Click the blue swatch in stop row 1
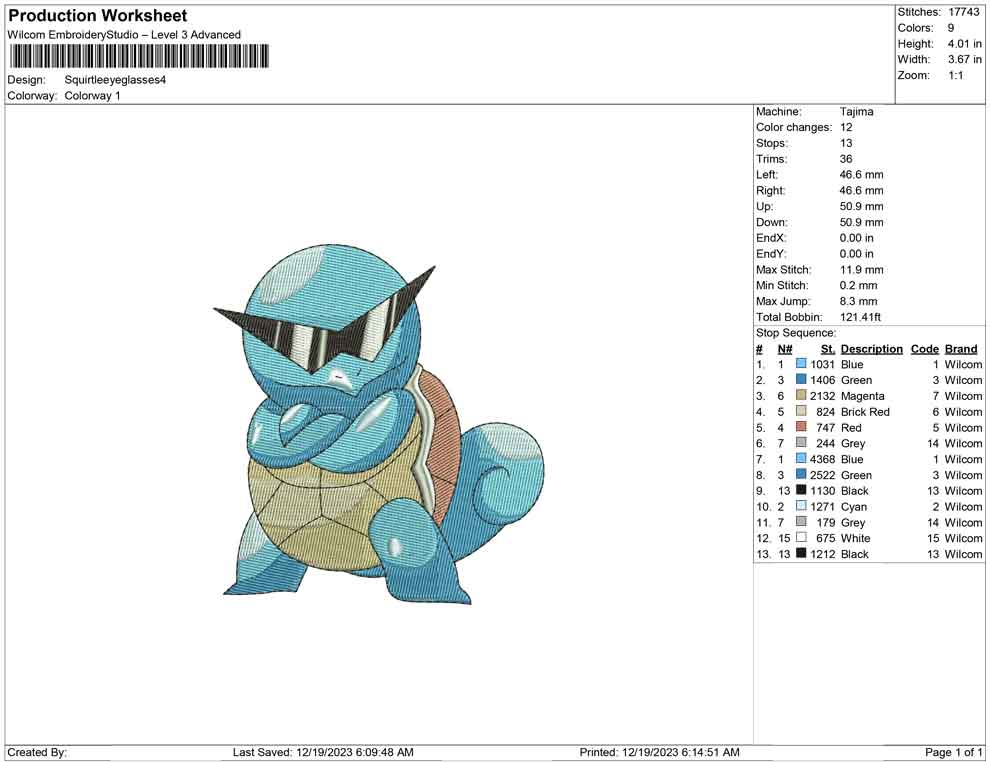The image size is (990, 762). [801, 365]
